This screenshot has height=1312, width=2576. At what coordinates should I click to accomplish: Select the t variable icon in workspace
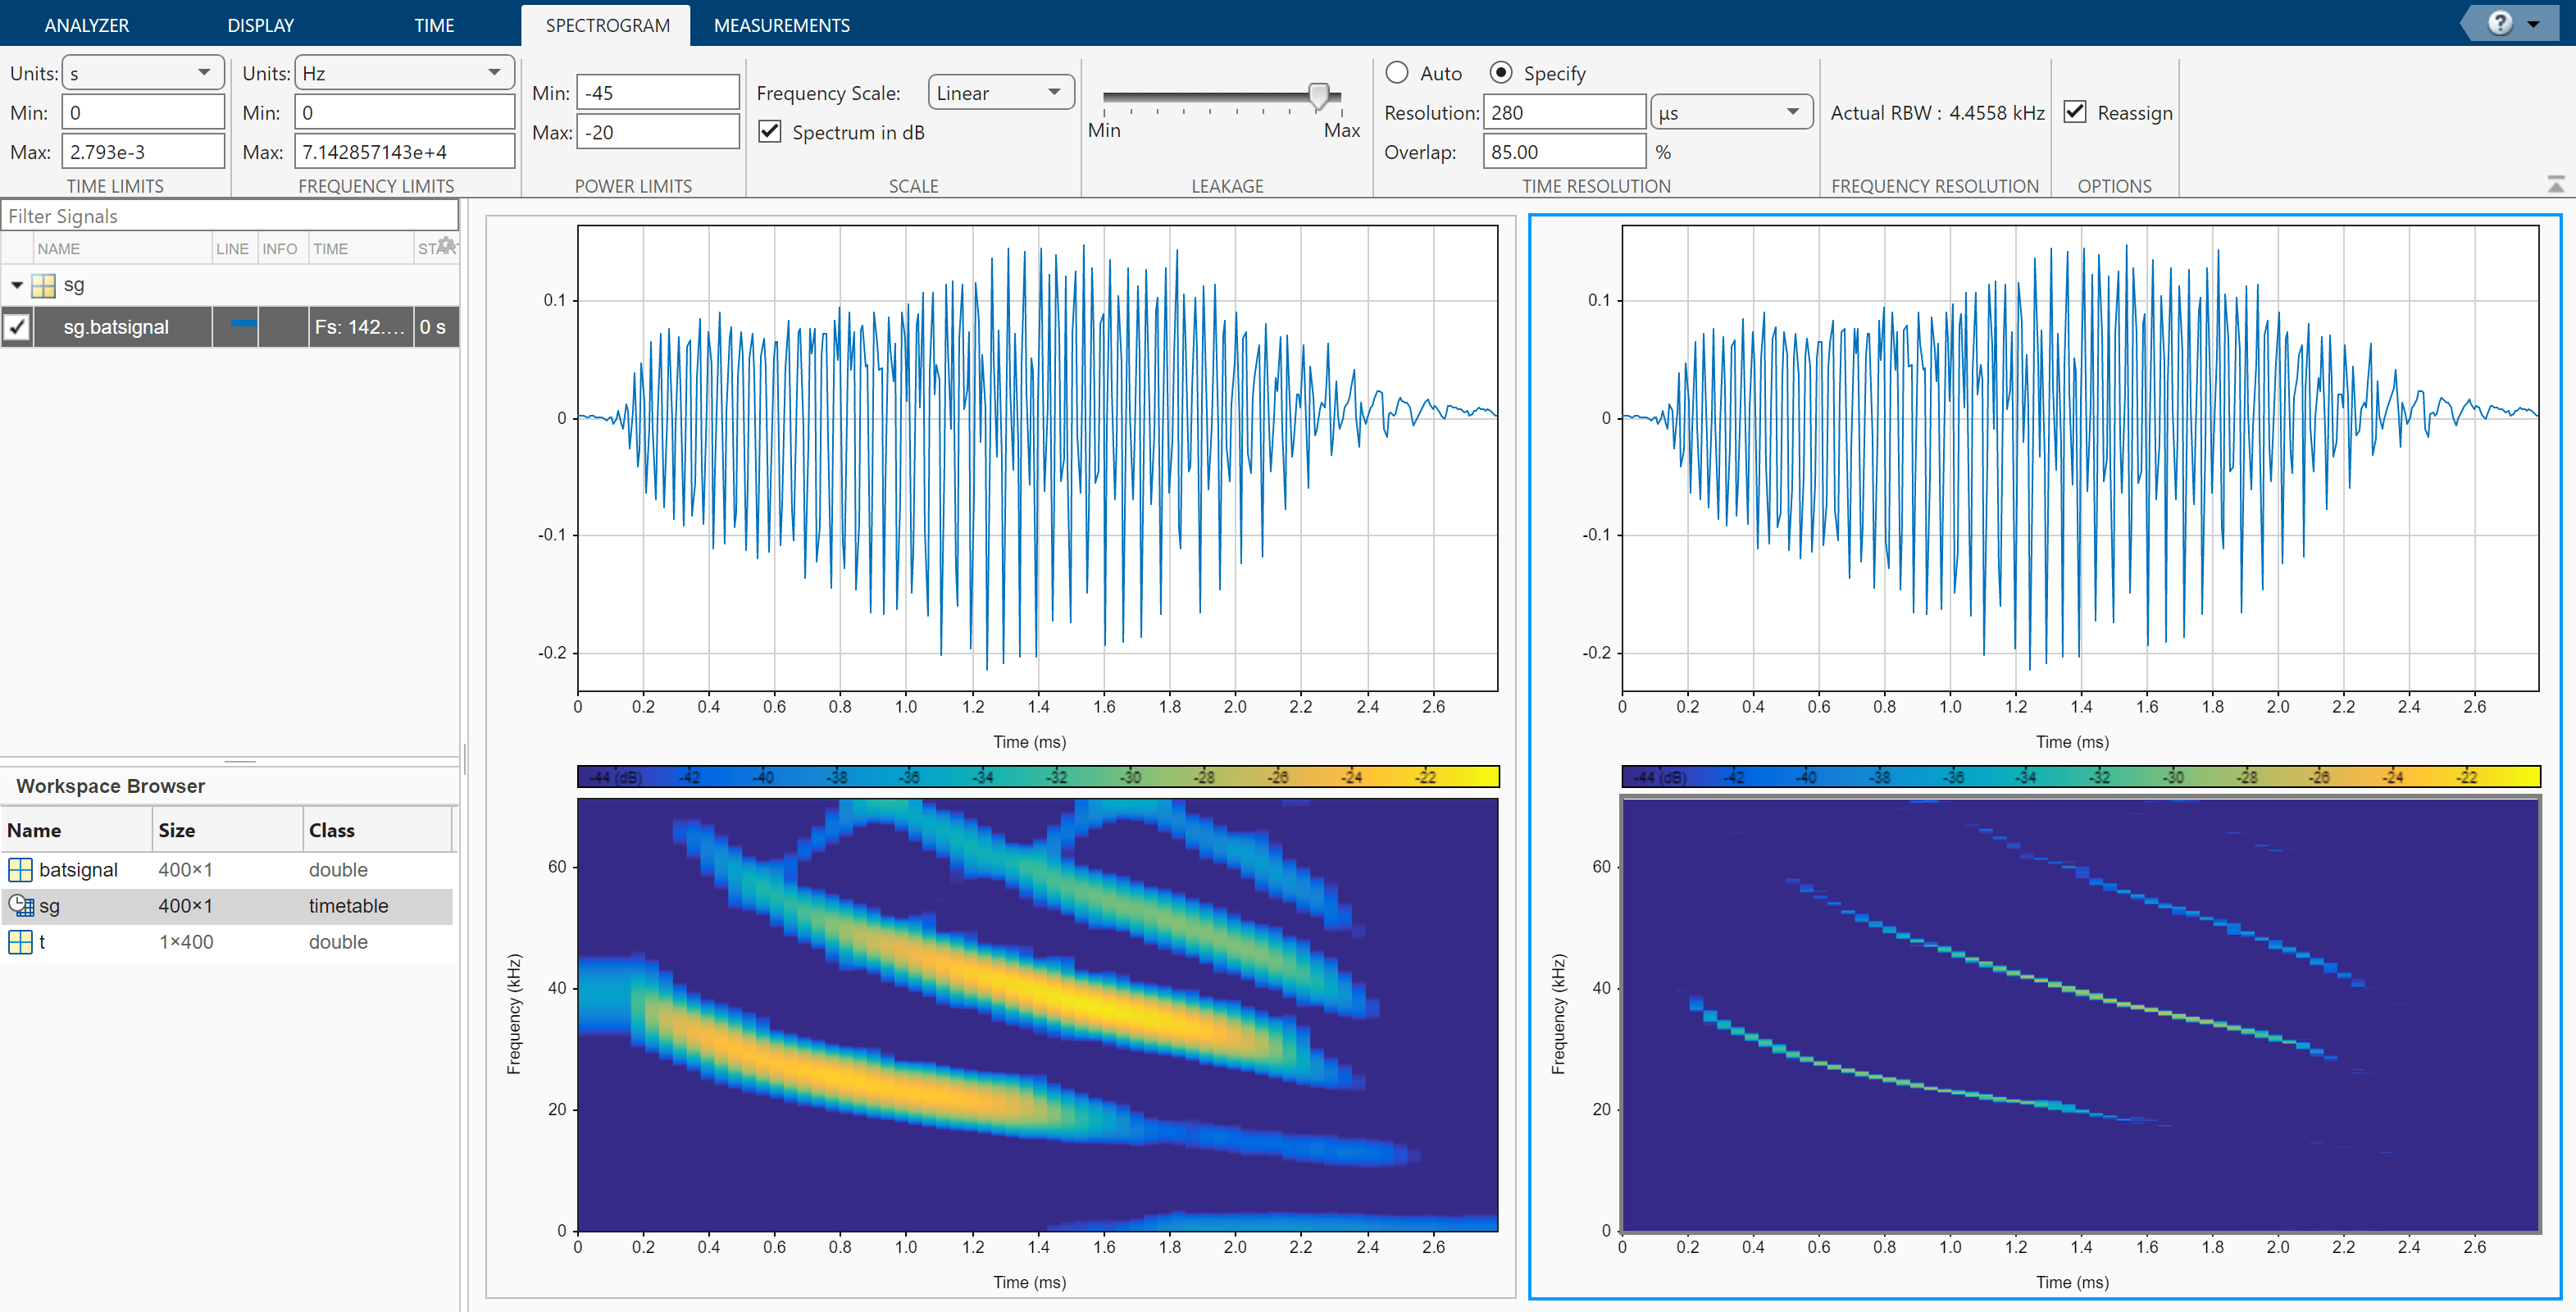[x=20, y=941]
